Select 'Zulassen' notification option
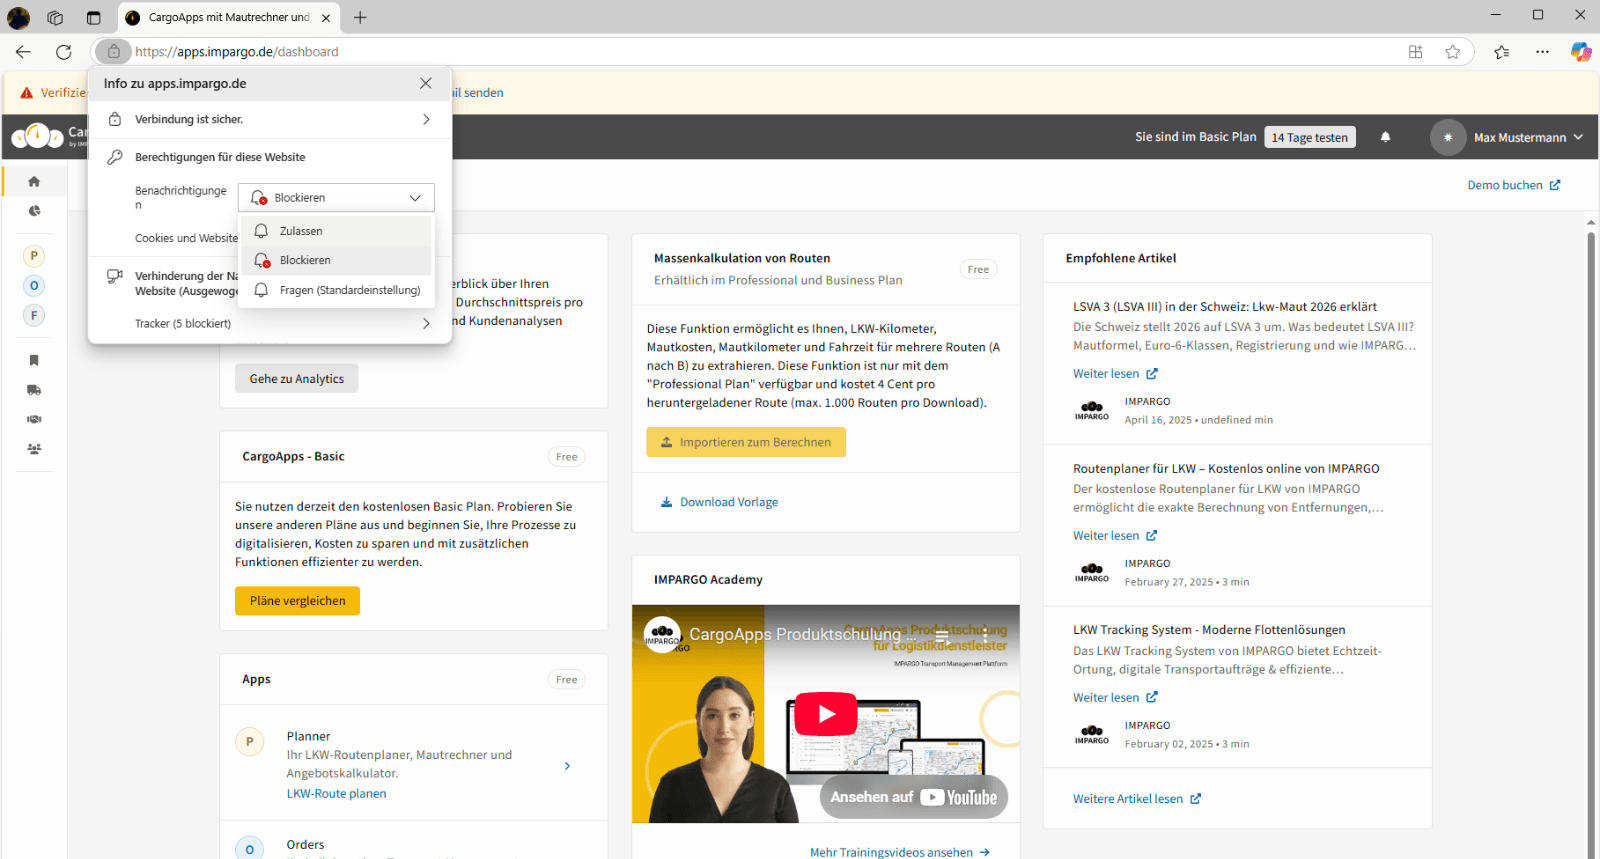This screenshot has height=859, width=1600. [x=337, y=231]
